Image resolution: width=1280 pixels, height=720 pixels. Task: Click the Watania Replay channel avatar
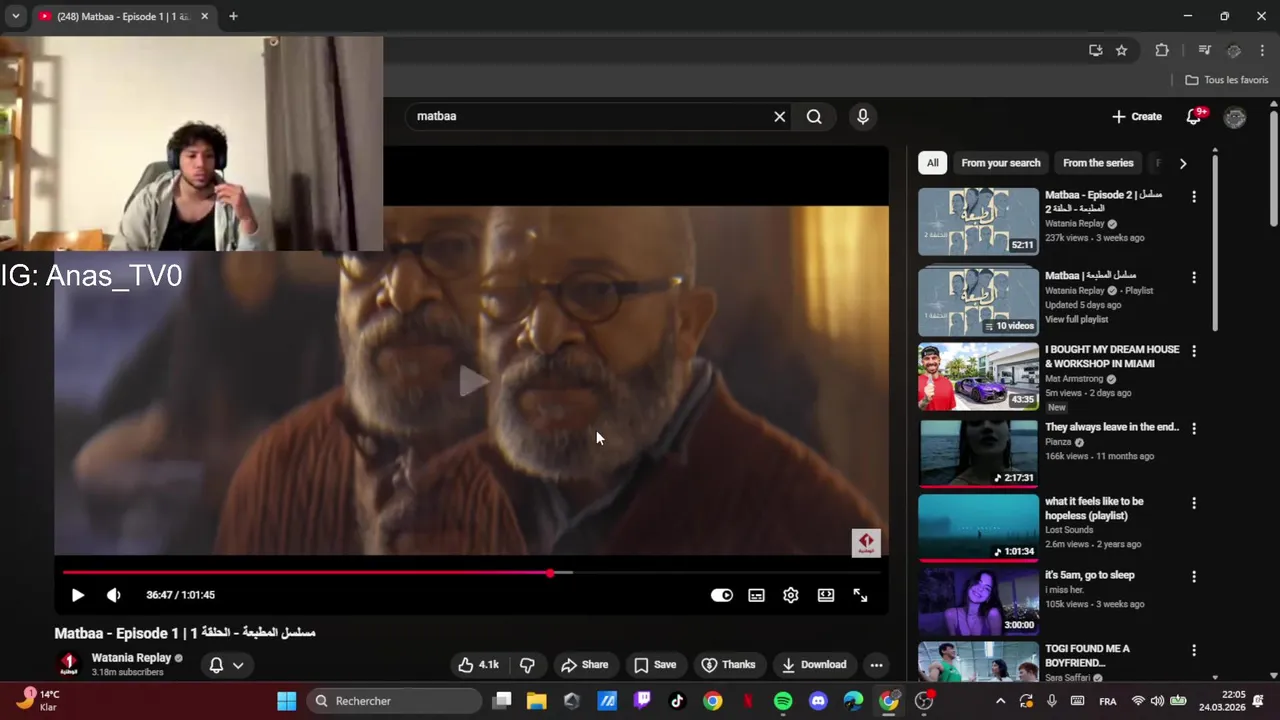click(69, 664)
